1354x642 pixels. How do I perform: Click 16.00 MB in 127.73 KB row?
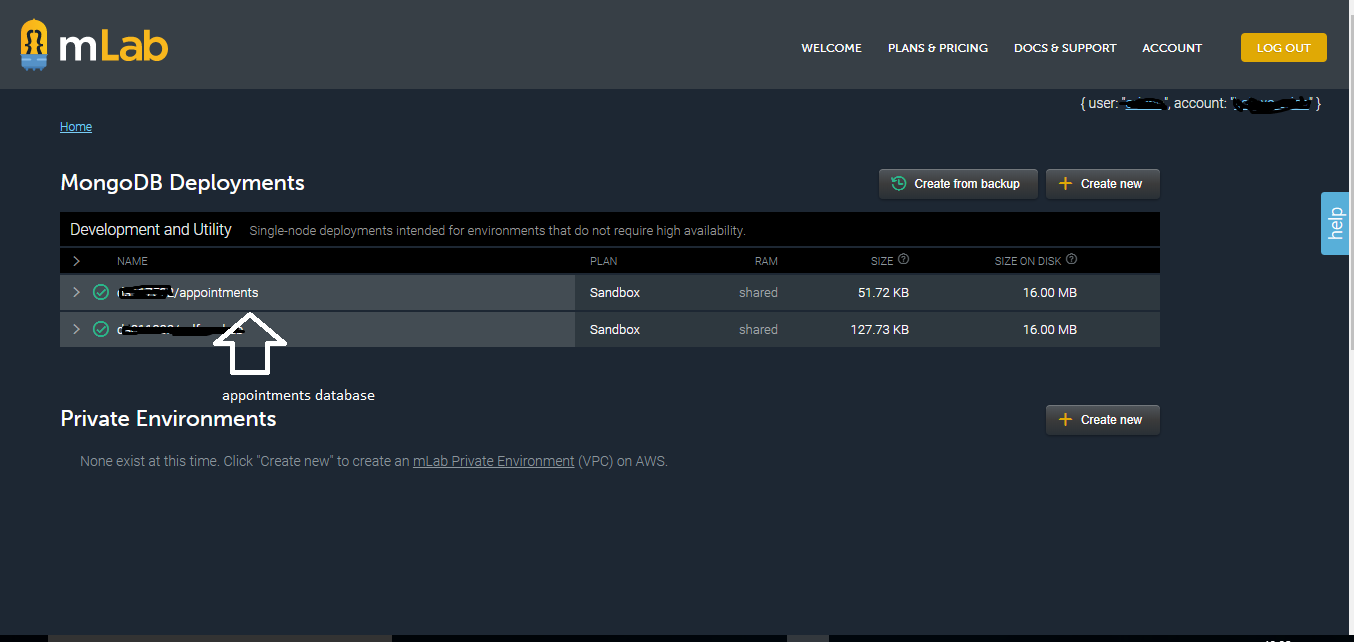(x=1050, y=329)
